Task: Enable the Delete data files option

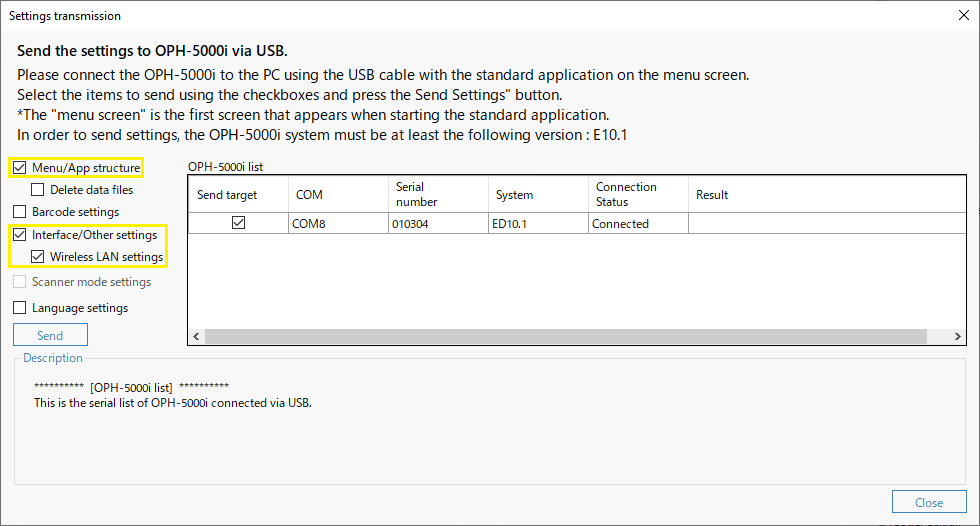Action: 38,189
